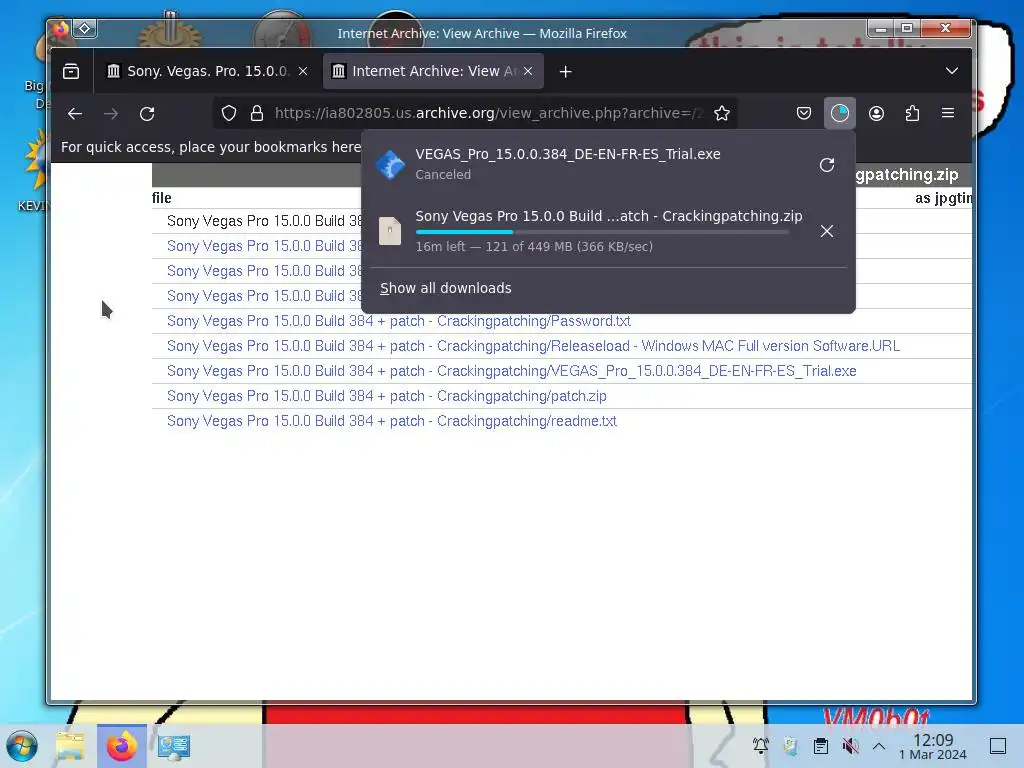Click the show desktop button
The width and height of the screenshot is (1024, 768).
(998, 746)
